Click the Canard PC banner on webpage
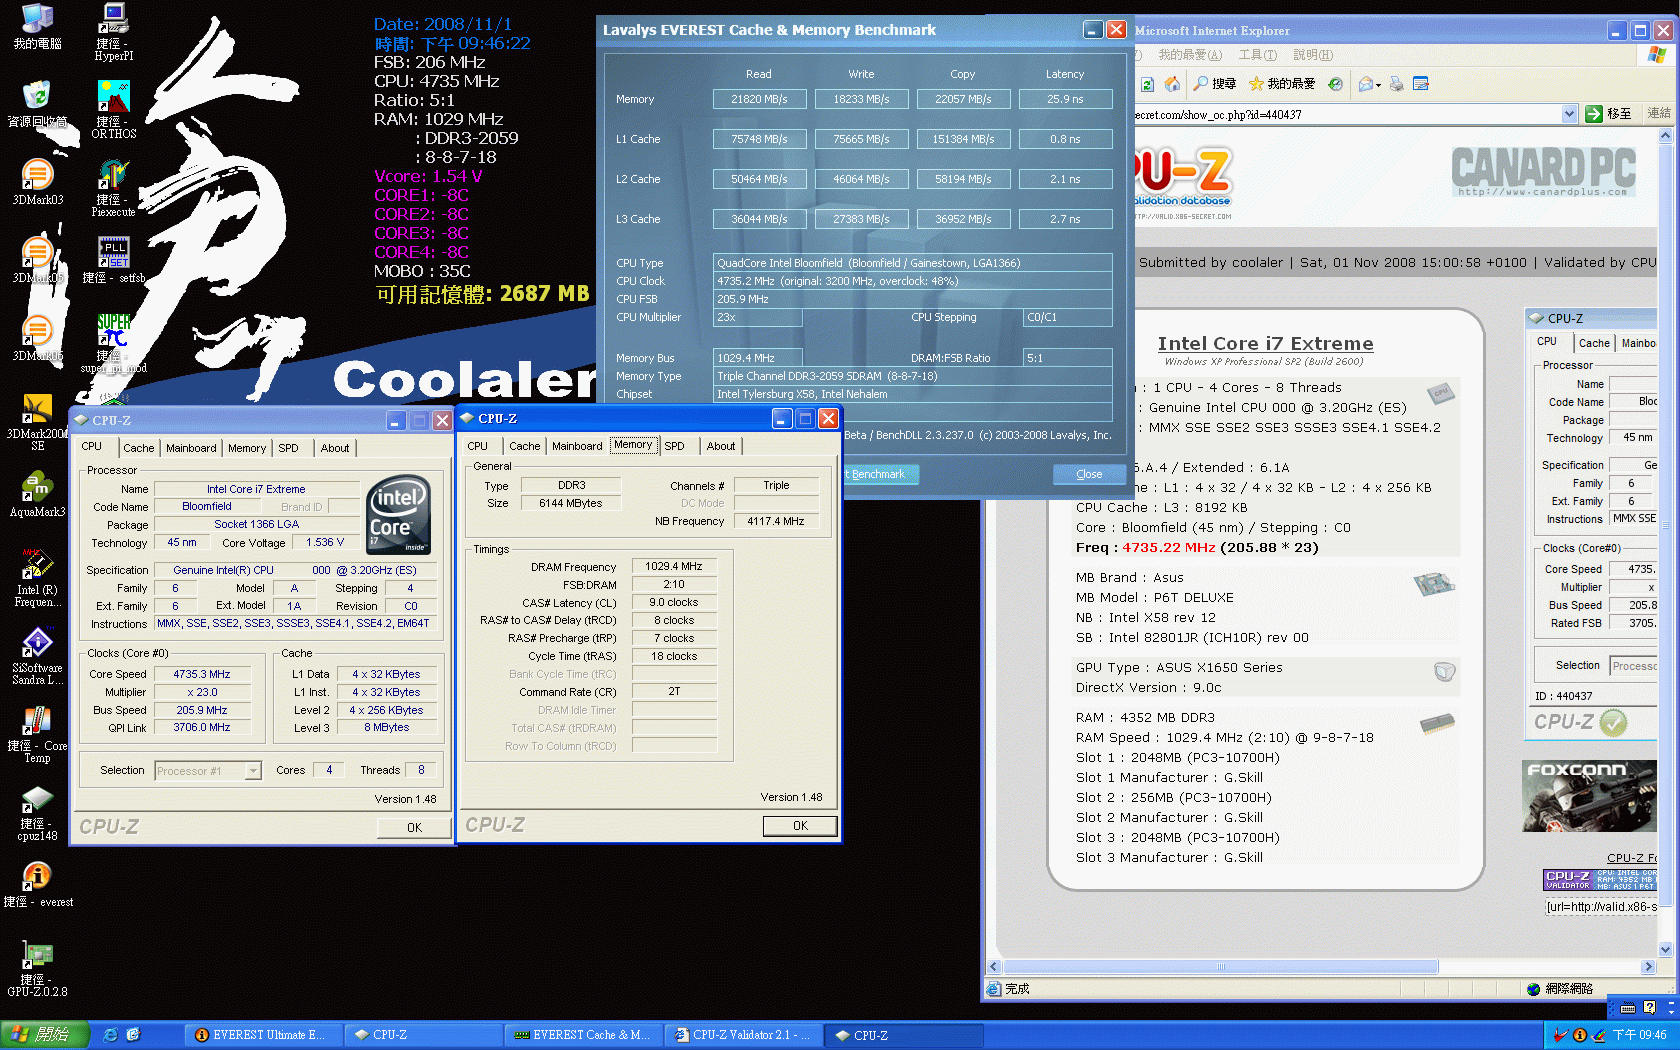This screenshot has width=1680, height=1050. coord(1543,171)
